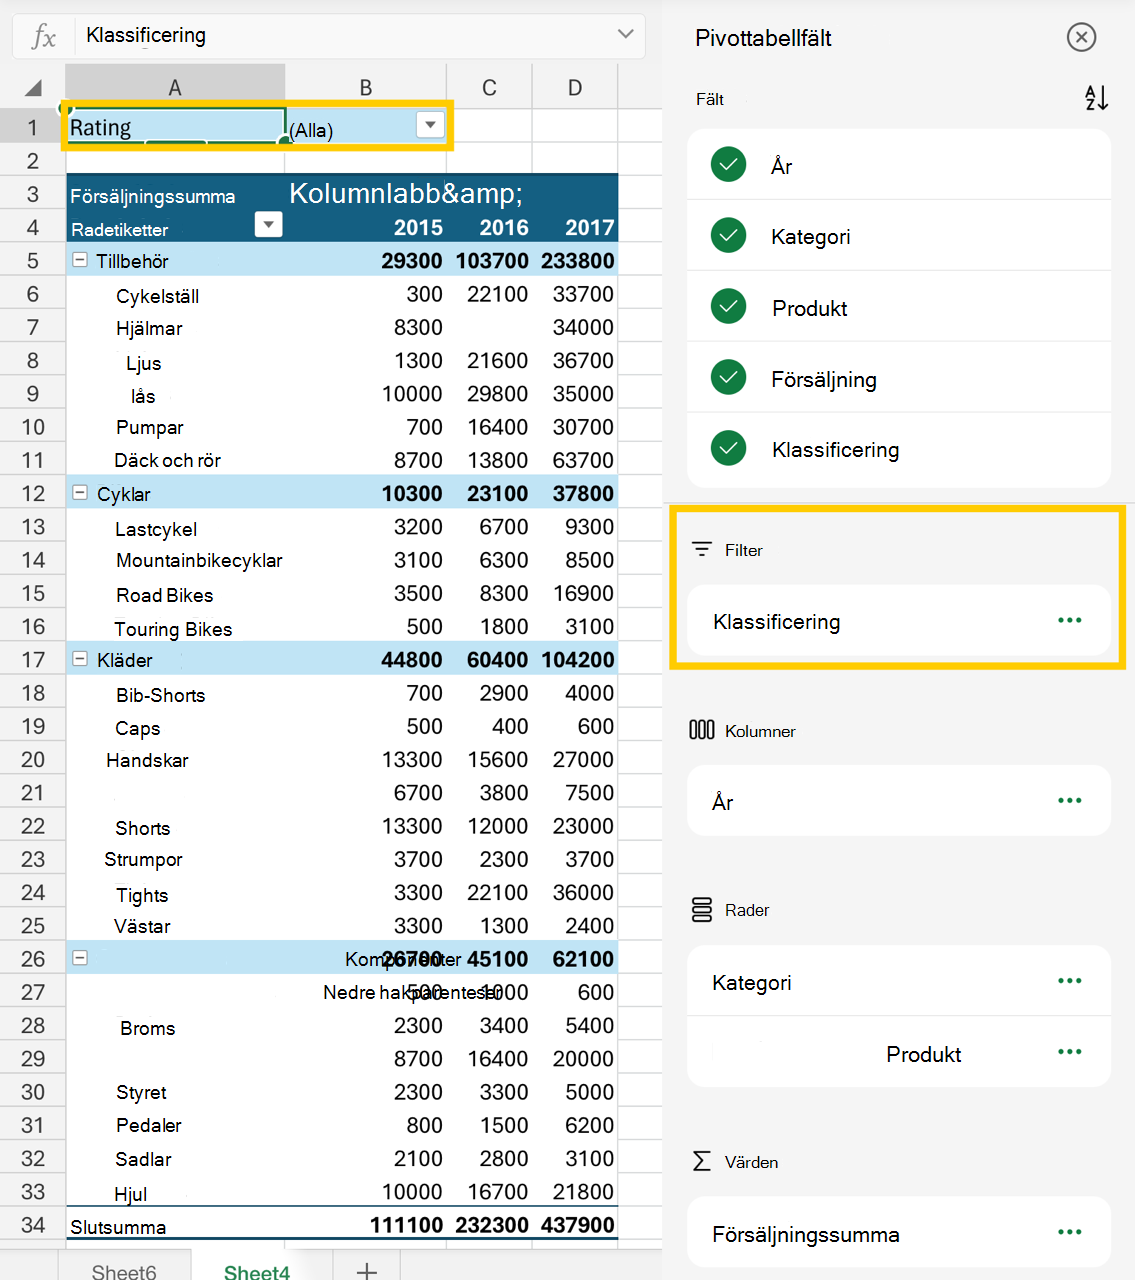This screenshot has height=1280, width=1135.
Task: Add a new sheet with plus icon
Action: 367,1270
